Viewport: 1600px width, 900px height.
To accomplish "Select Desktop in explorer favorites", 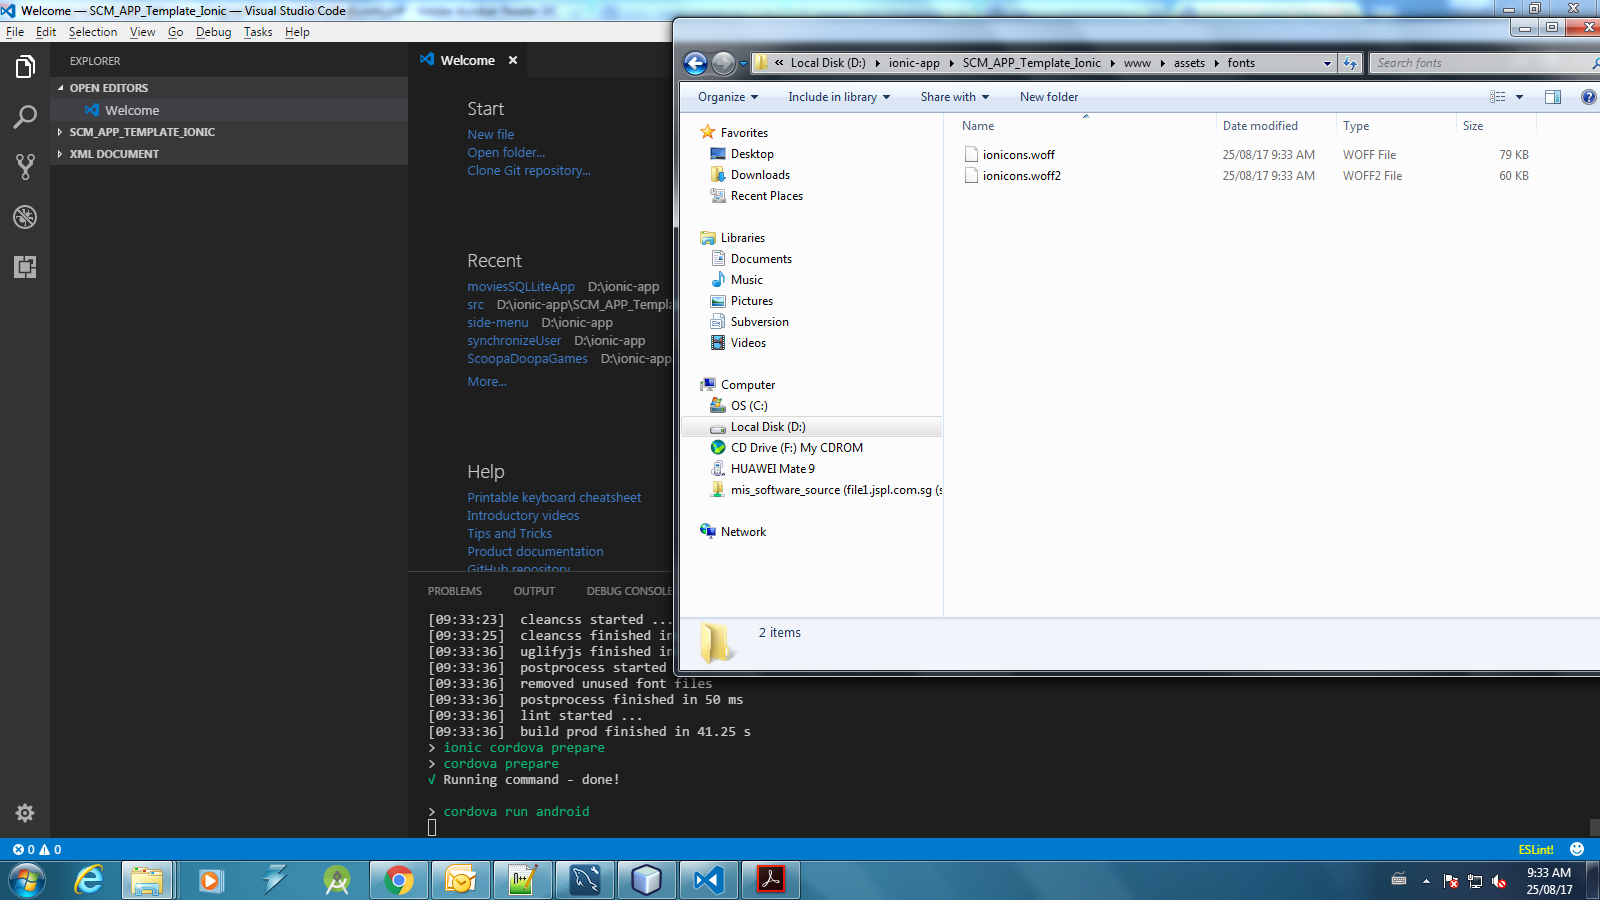I will (x=752, y=154).
